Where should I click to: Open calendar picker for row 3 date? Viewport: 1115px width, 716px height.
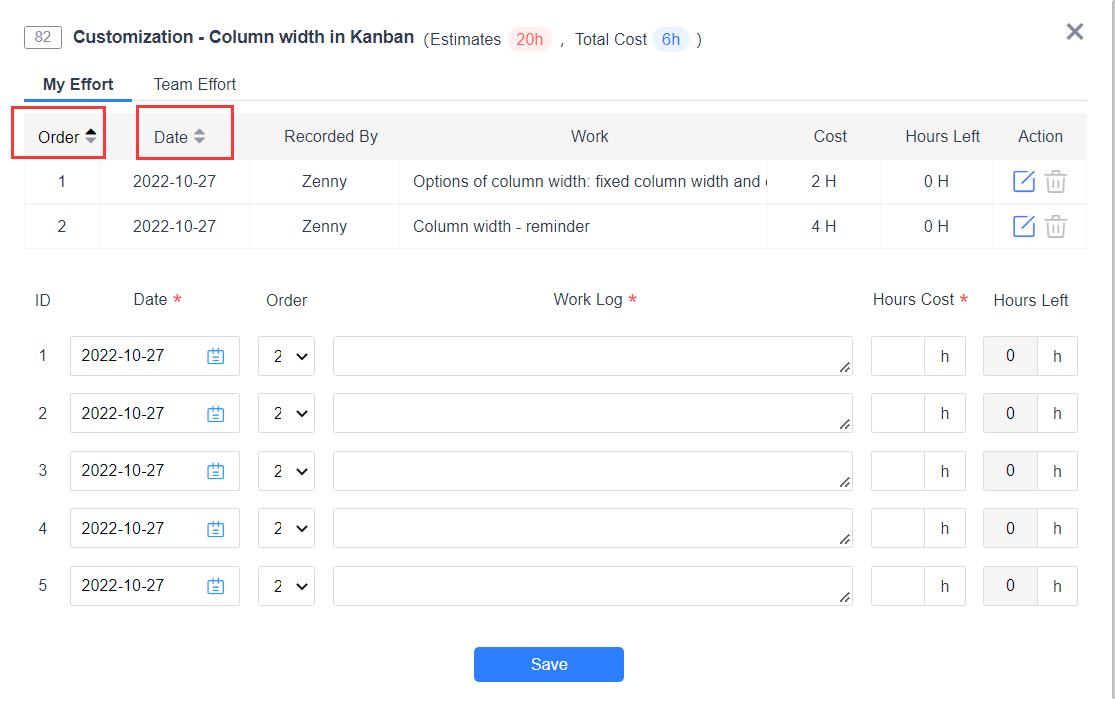(216, 471)
